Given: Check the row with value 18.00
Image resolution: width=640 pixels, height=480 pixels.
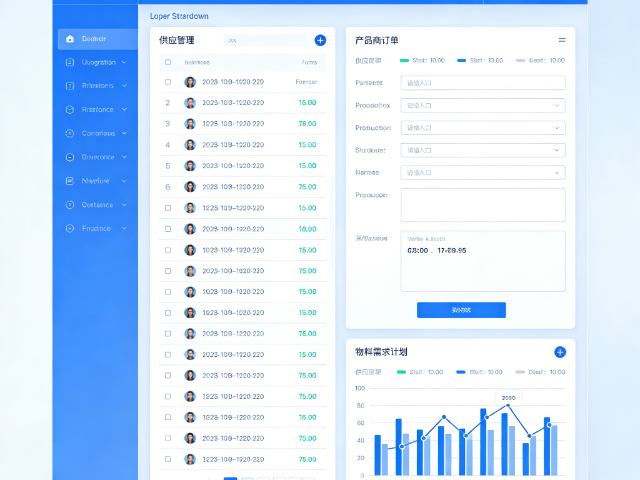Looking at the screenshot, I should point(168,229).
